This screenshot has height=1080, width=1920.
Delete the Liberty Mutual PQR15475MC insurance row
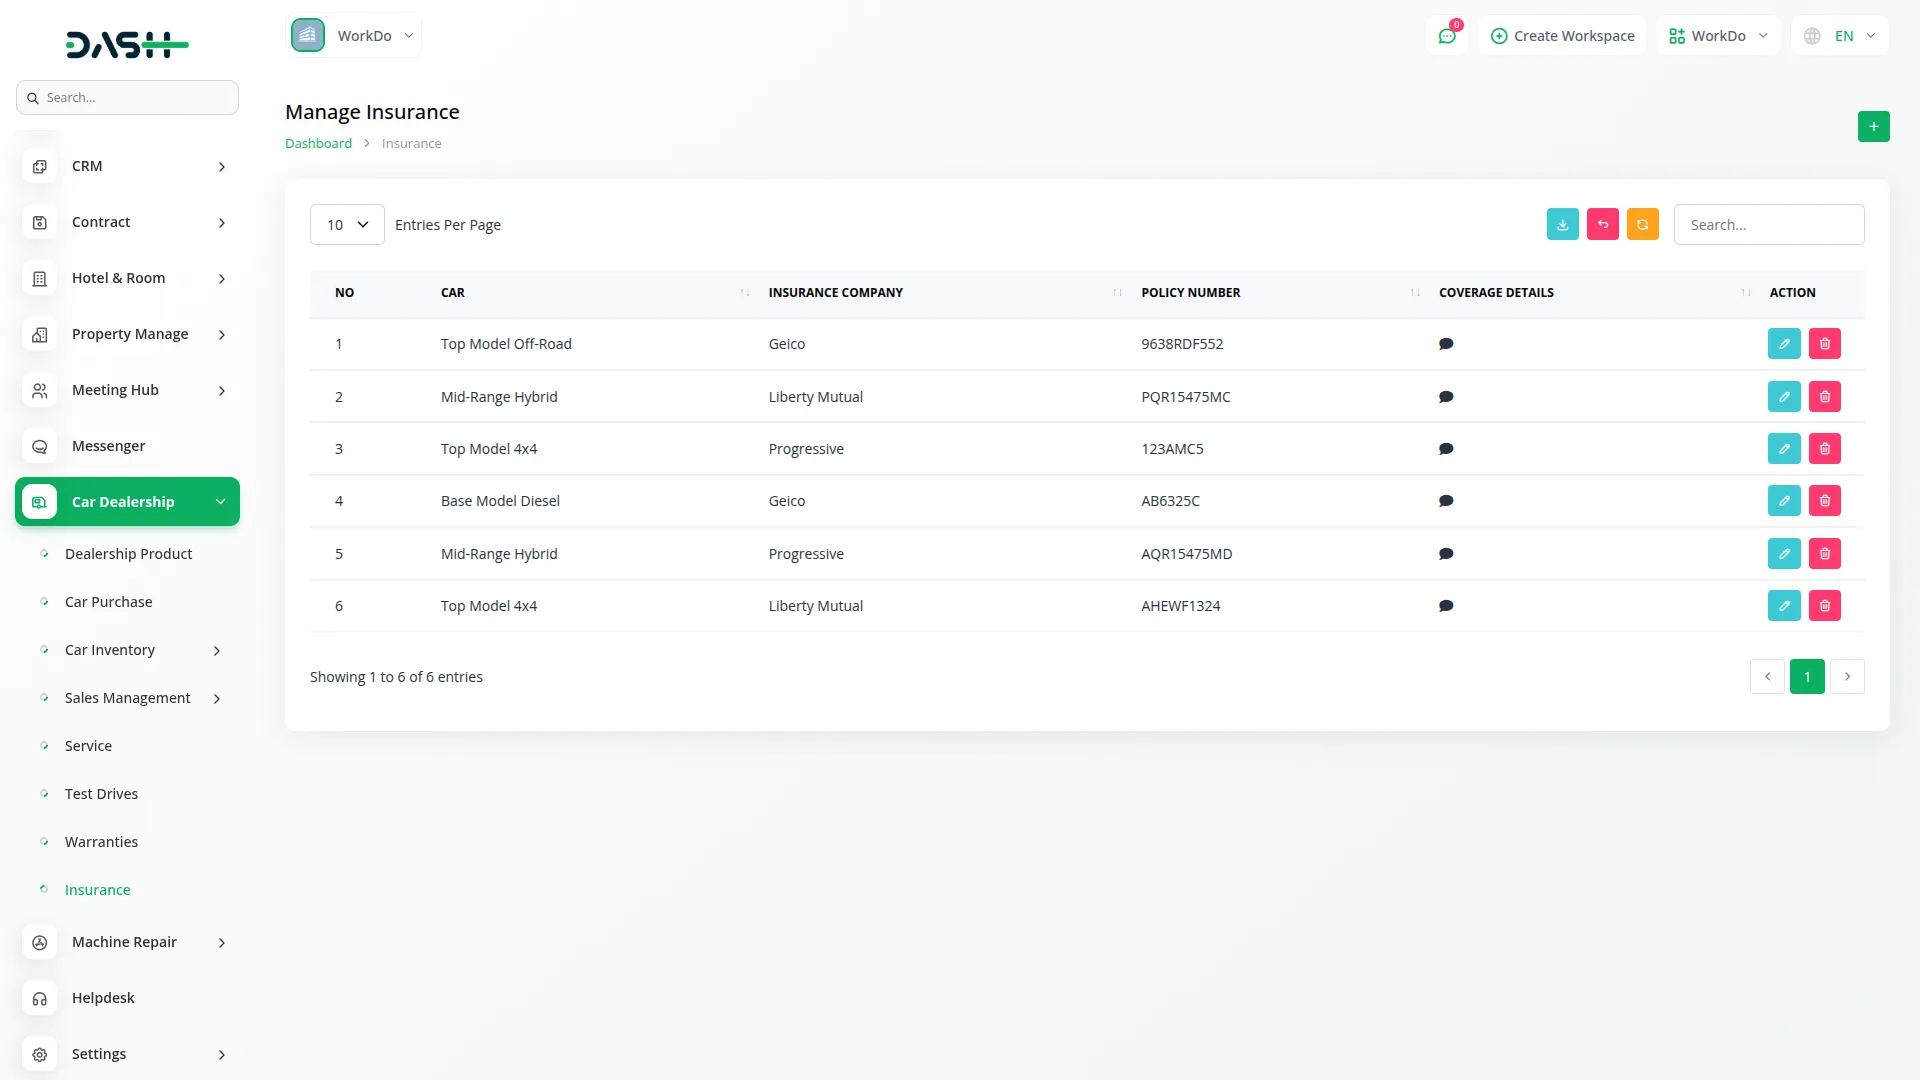[1824, 397]
